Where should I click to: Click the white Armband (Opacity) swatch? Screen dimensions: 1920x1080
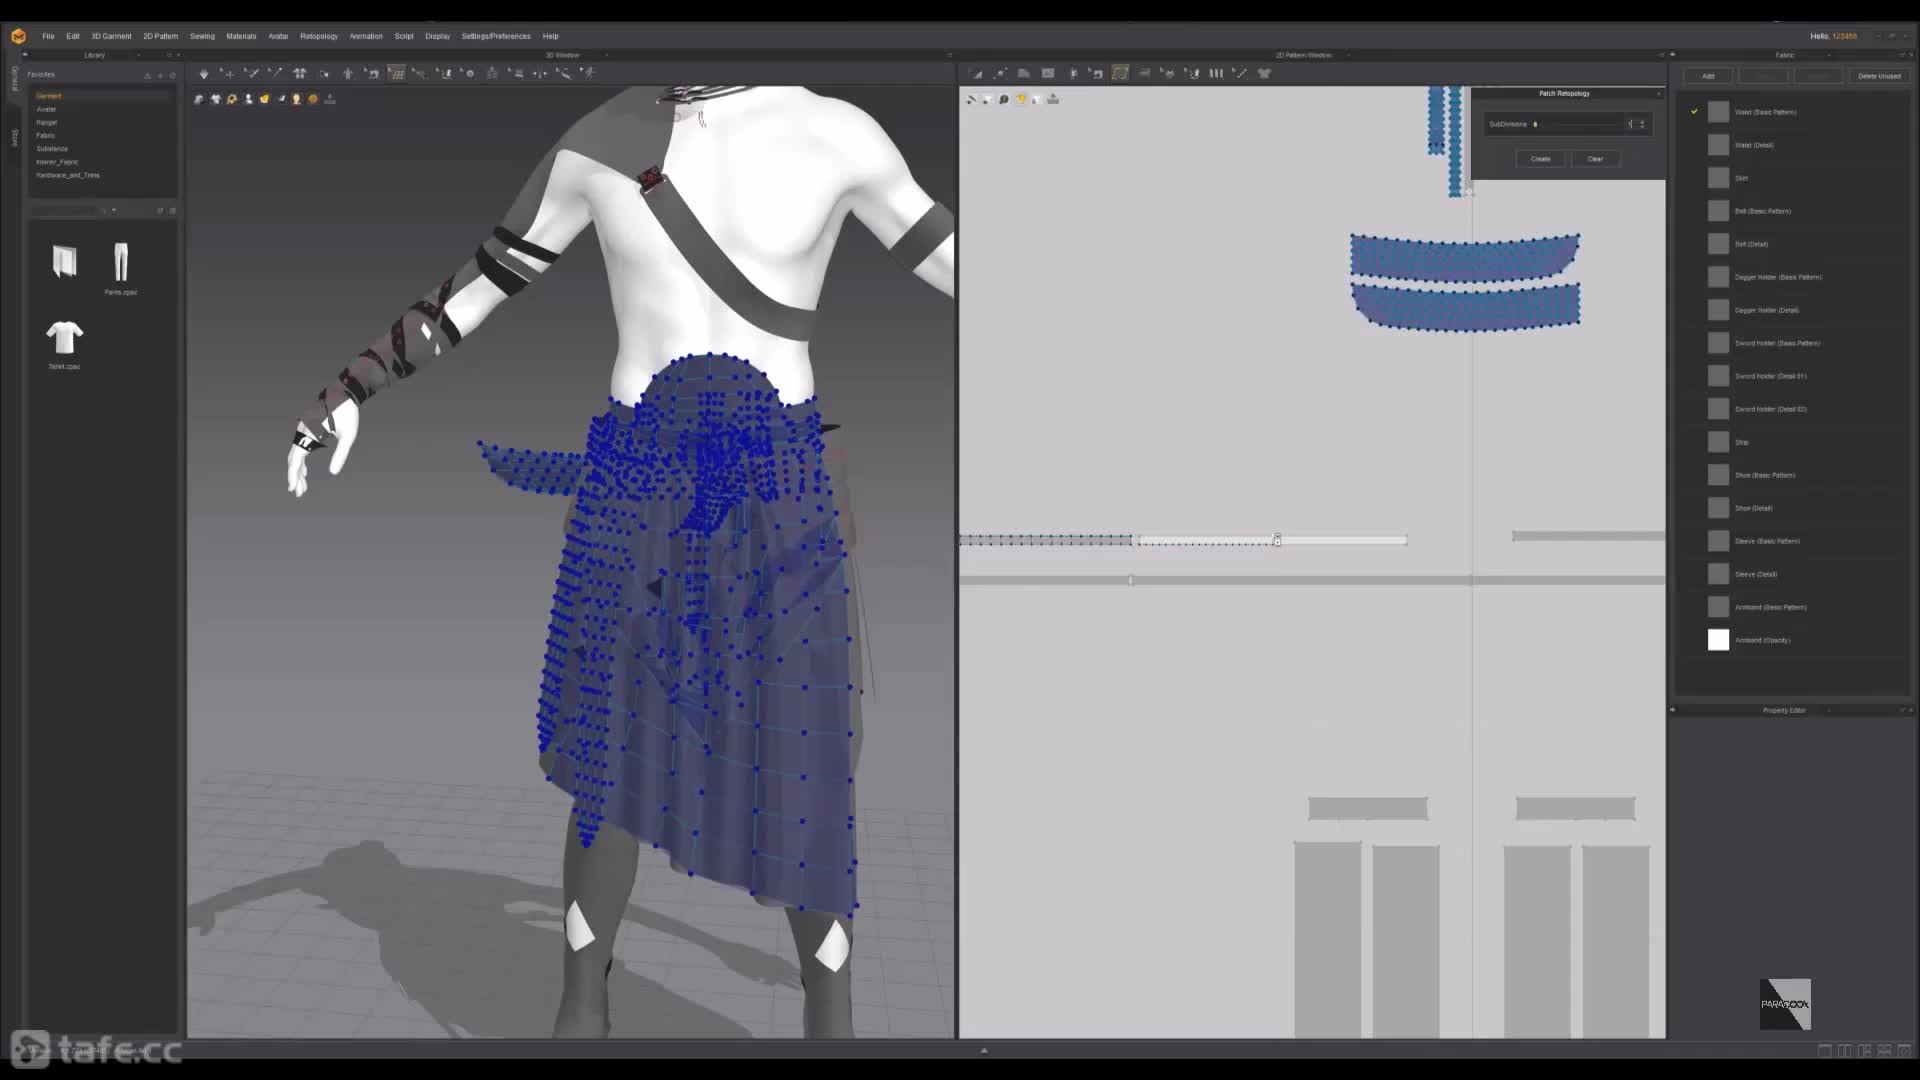pos(1718,640)
